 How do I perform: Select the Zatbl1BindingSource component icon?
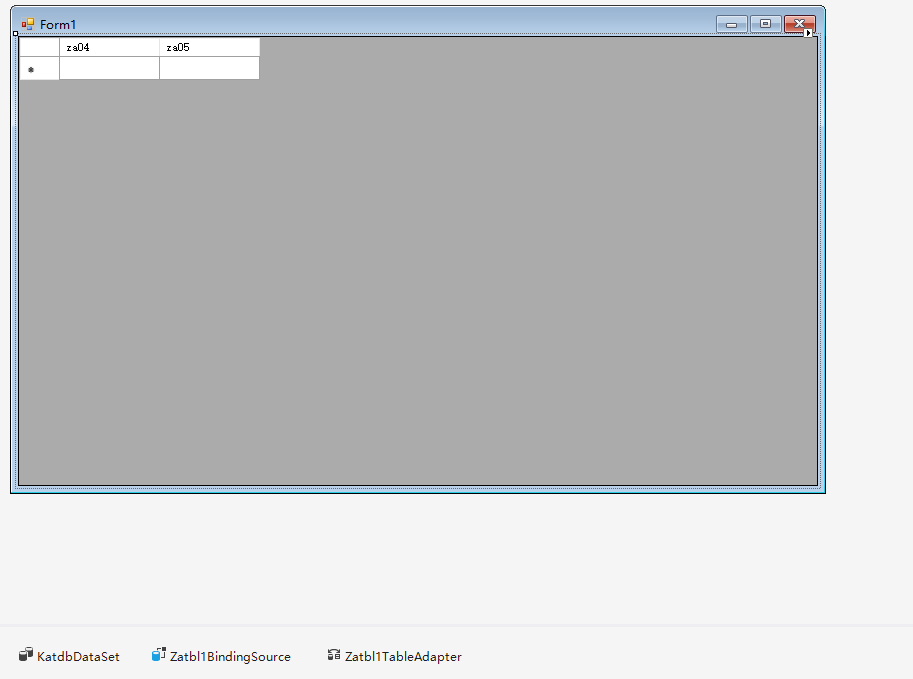tap(158, 655)
